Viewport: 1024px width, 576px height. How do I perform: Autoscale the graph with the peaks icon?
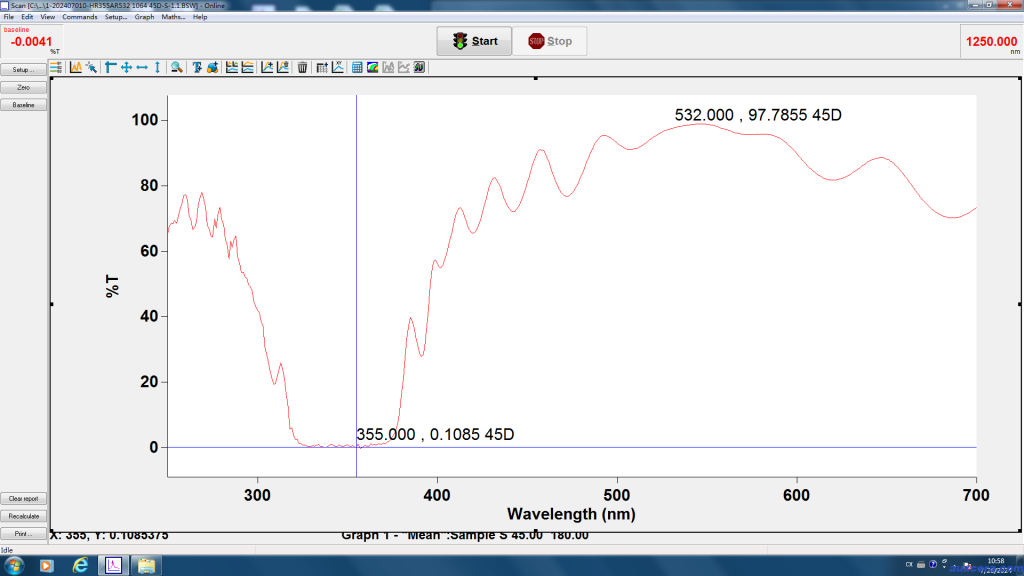[x=76, y=68]
